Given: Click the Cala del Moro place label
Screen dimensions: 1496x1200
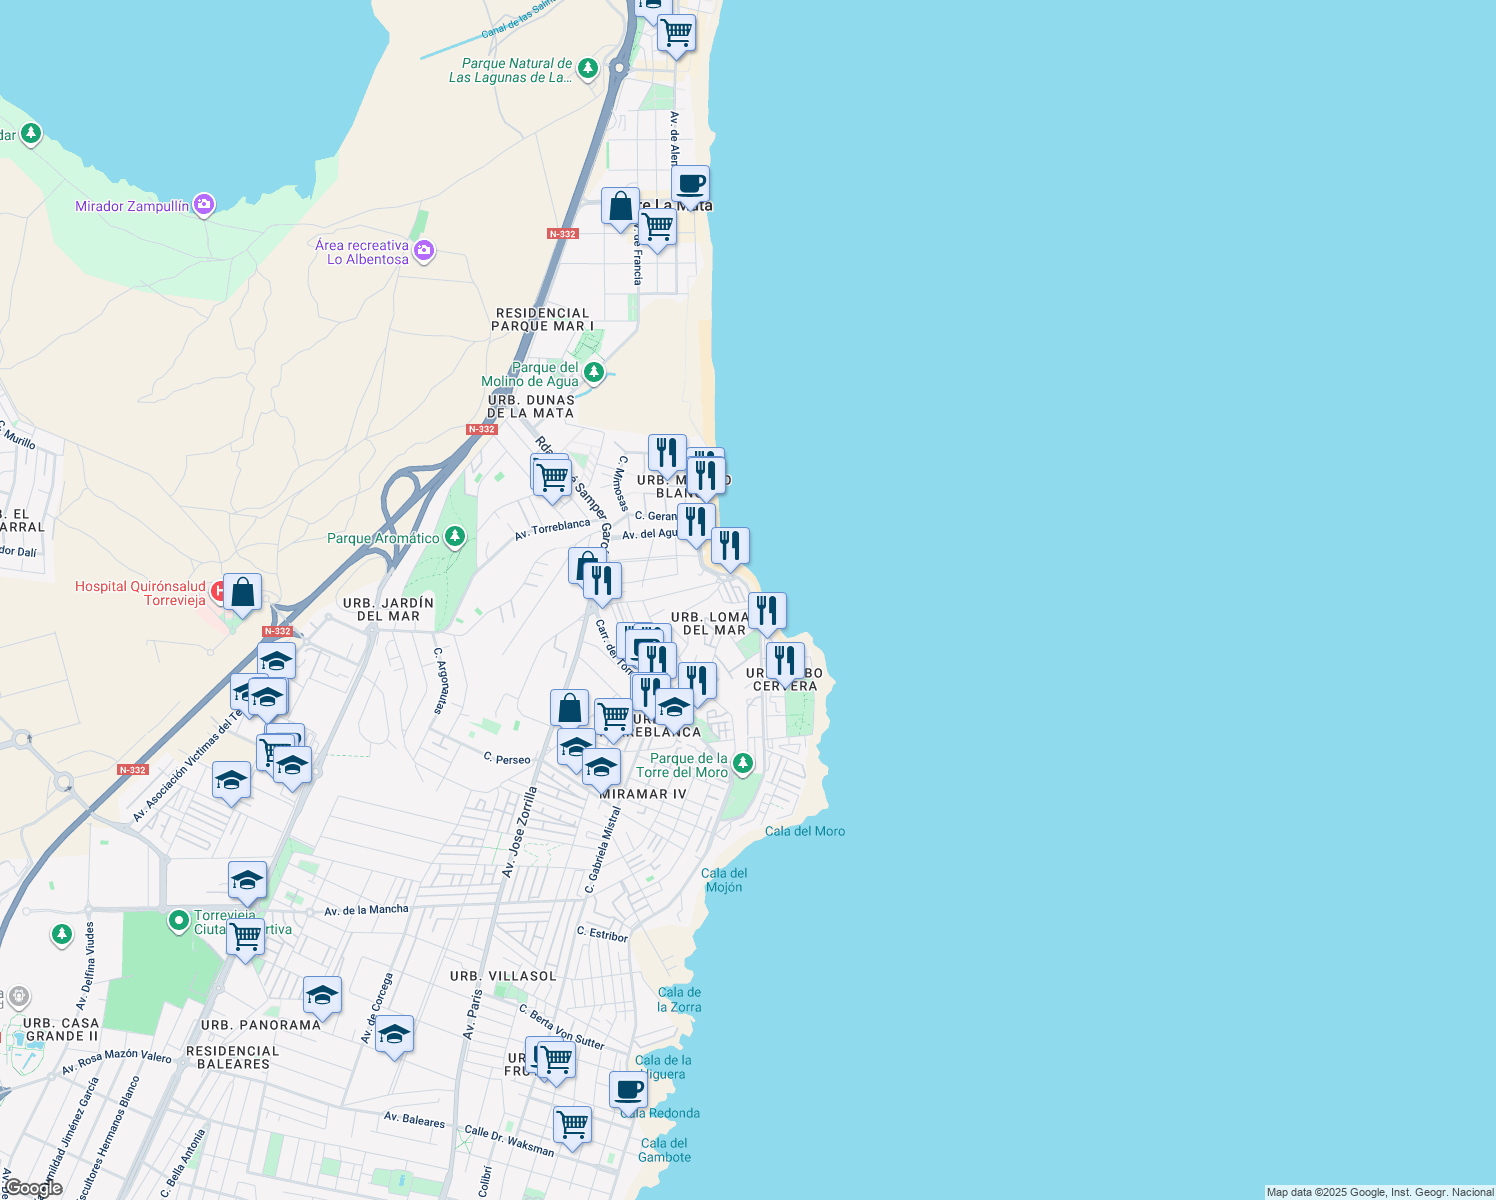Looking at the screenshot, I should (806, 831).
